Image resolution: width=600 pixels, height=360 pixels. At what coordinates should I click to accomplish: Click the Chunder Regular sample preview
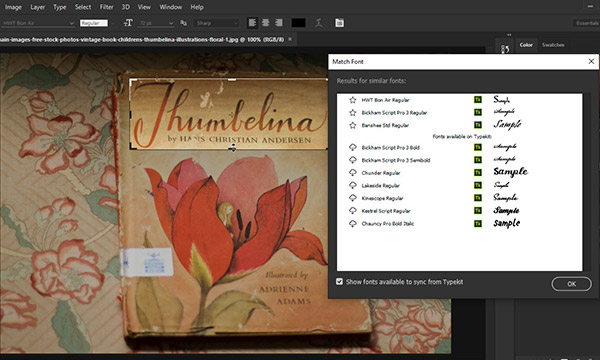510,172
